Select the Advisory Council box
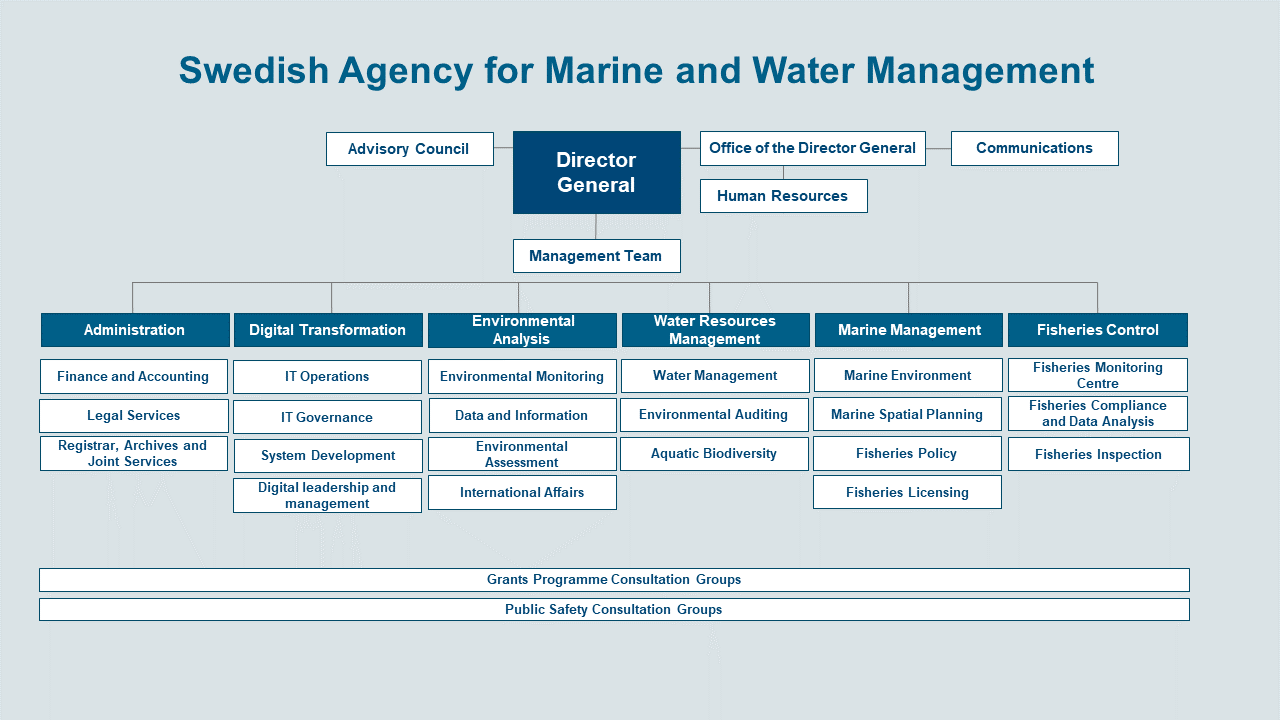 point(409,149)
